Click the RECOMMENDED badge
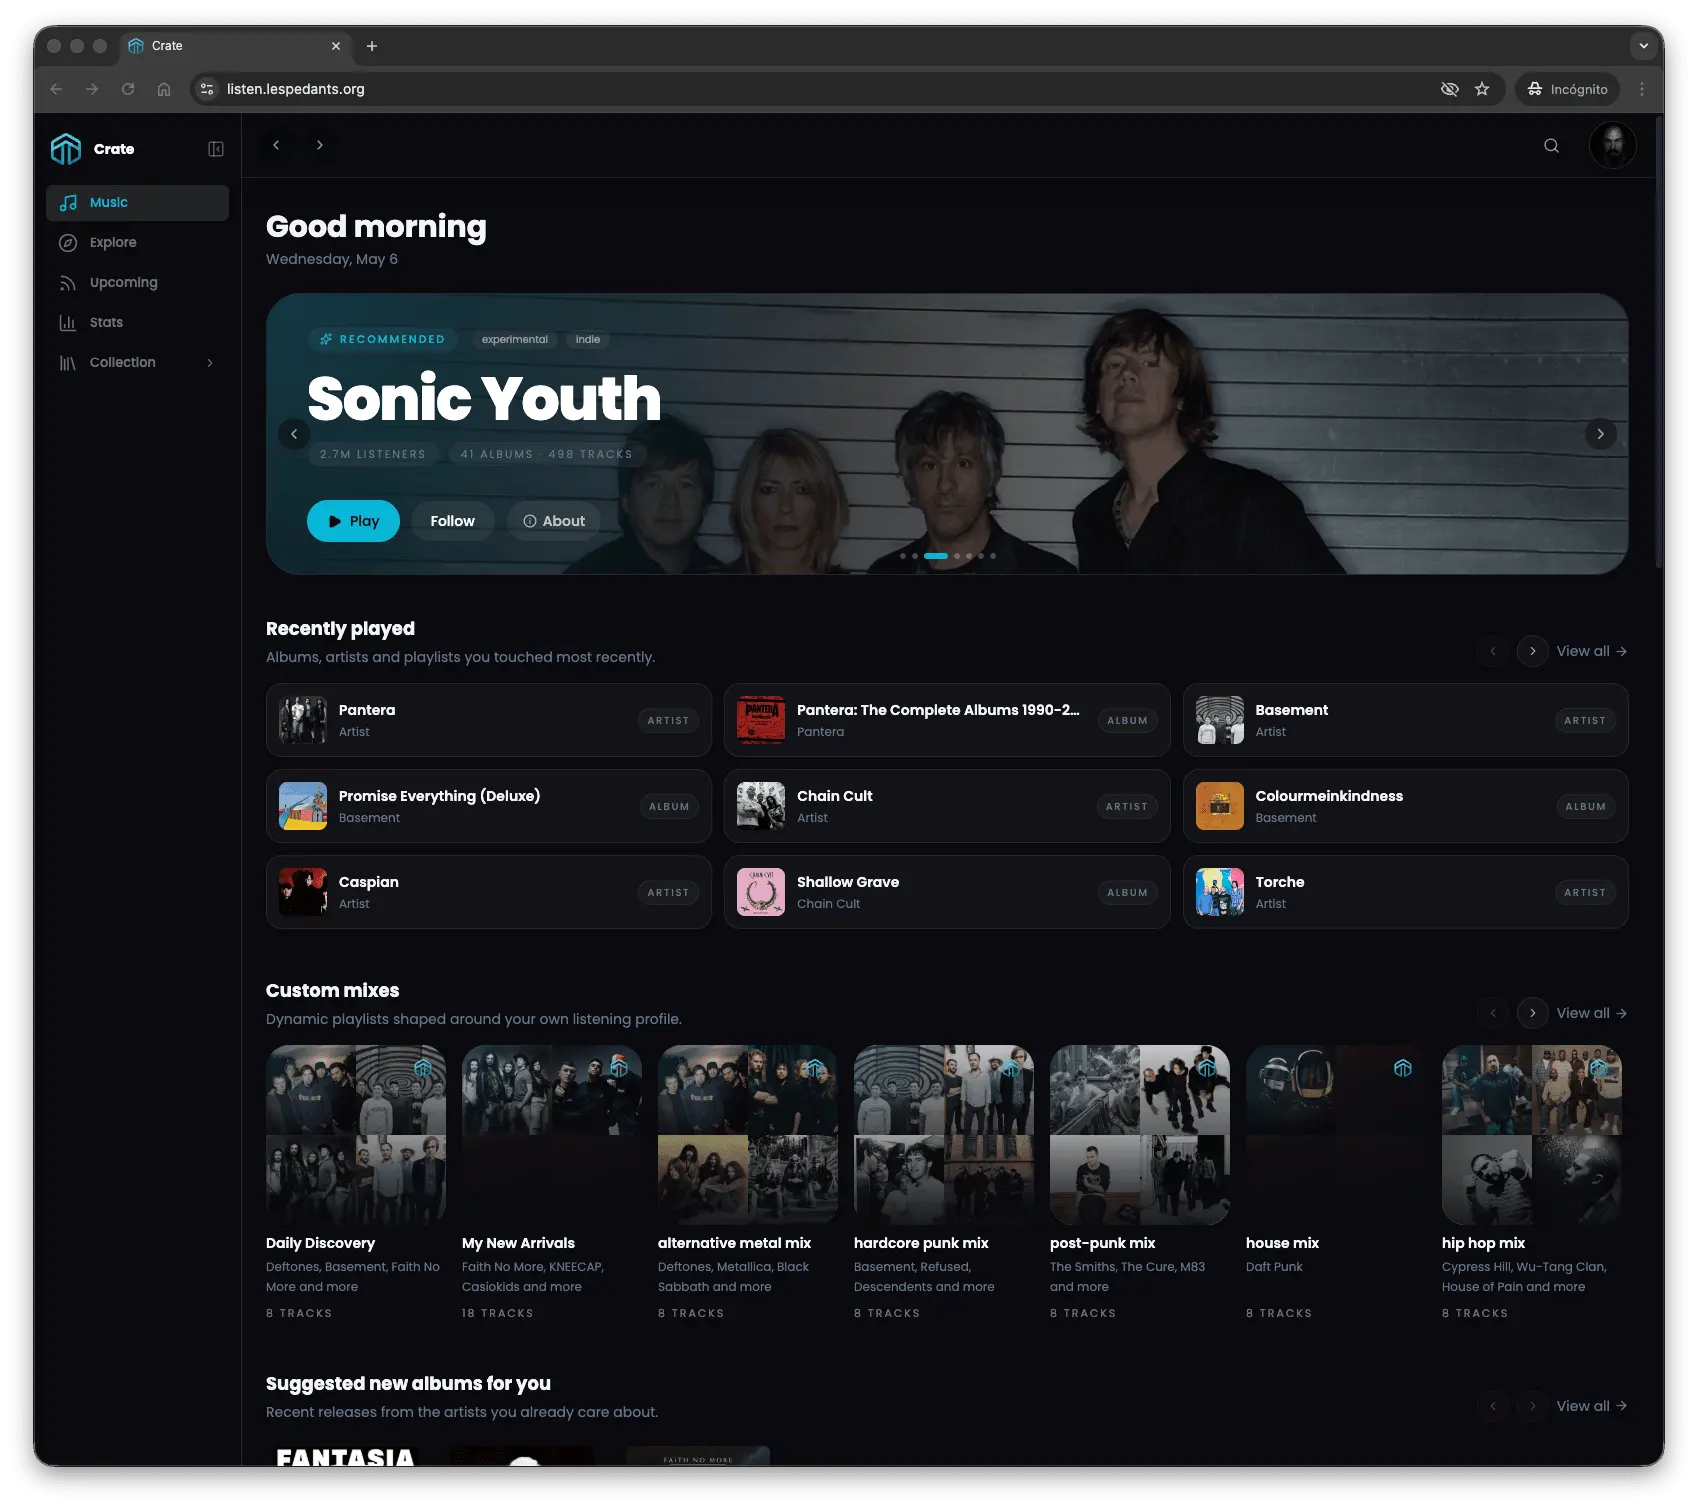Image resolution: width=1698 pixels, height=1508 pixels. pos(383,340)
